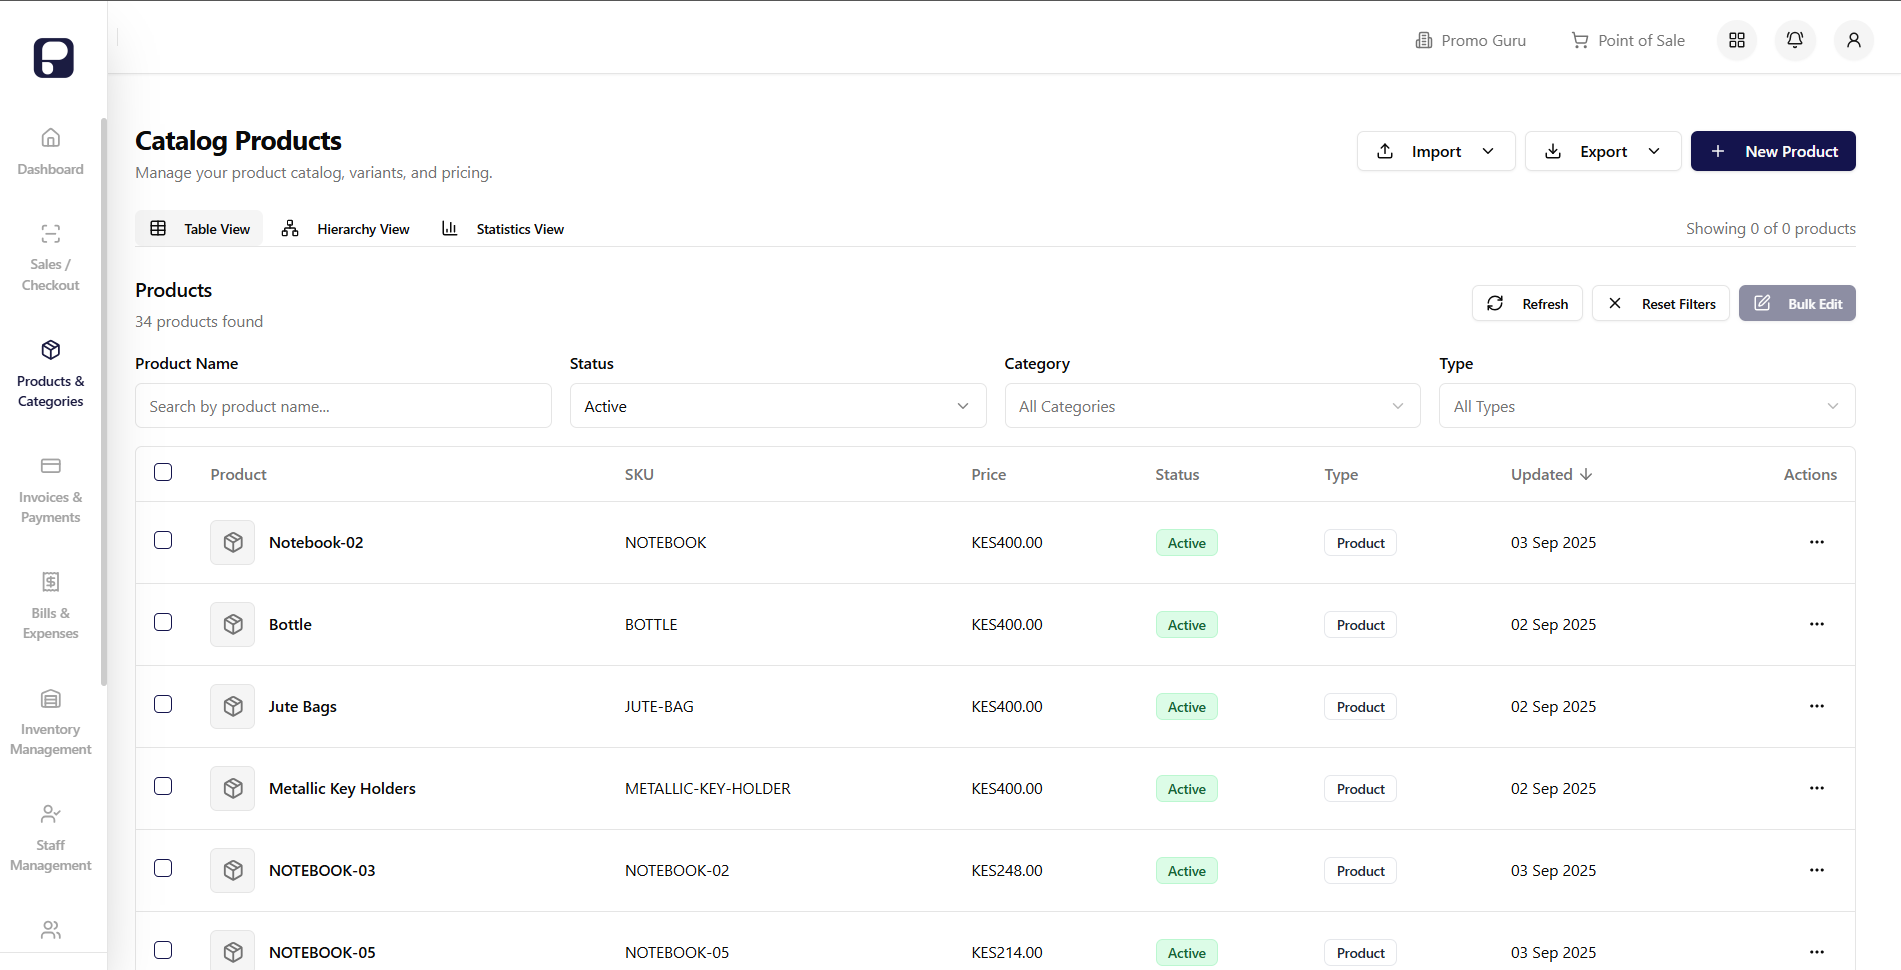The width and height of the screenshot is (1901, 970).
Task: Select Sales / Checkout in the sidebar
Action: coord(50,258)
